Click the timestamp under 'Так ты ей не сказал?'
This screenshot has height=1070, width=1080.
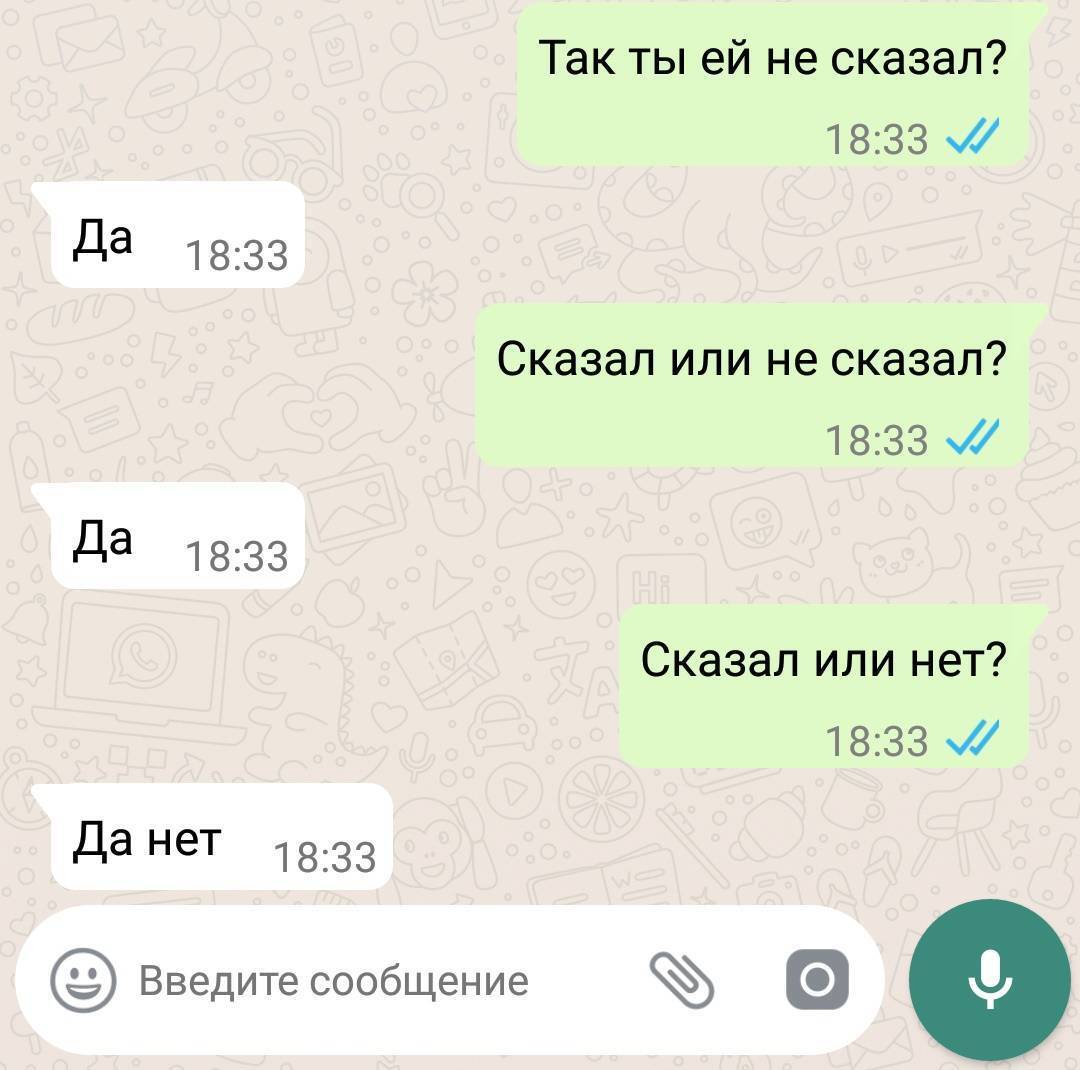[877, 139]
